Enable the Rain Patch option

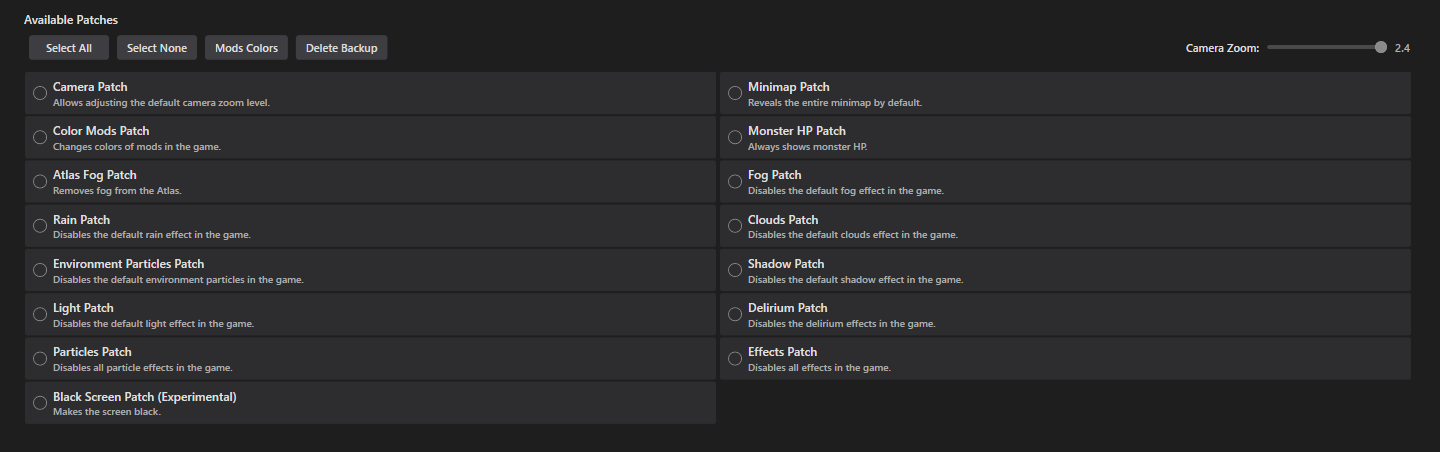(40, 226)
